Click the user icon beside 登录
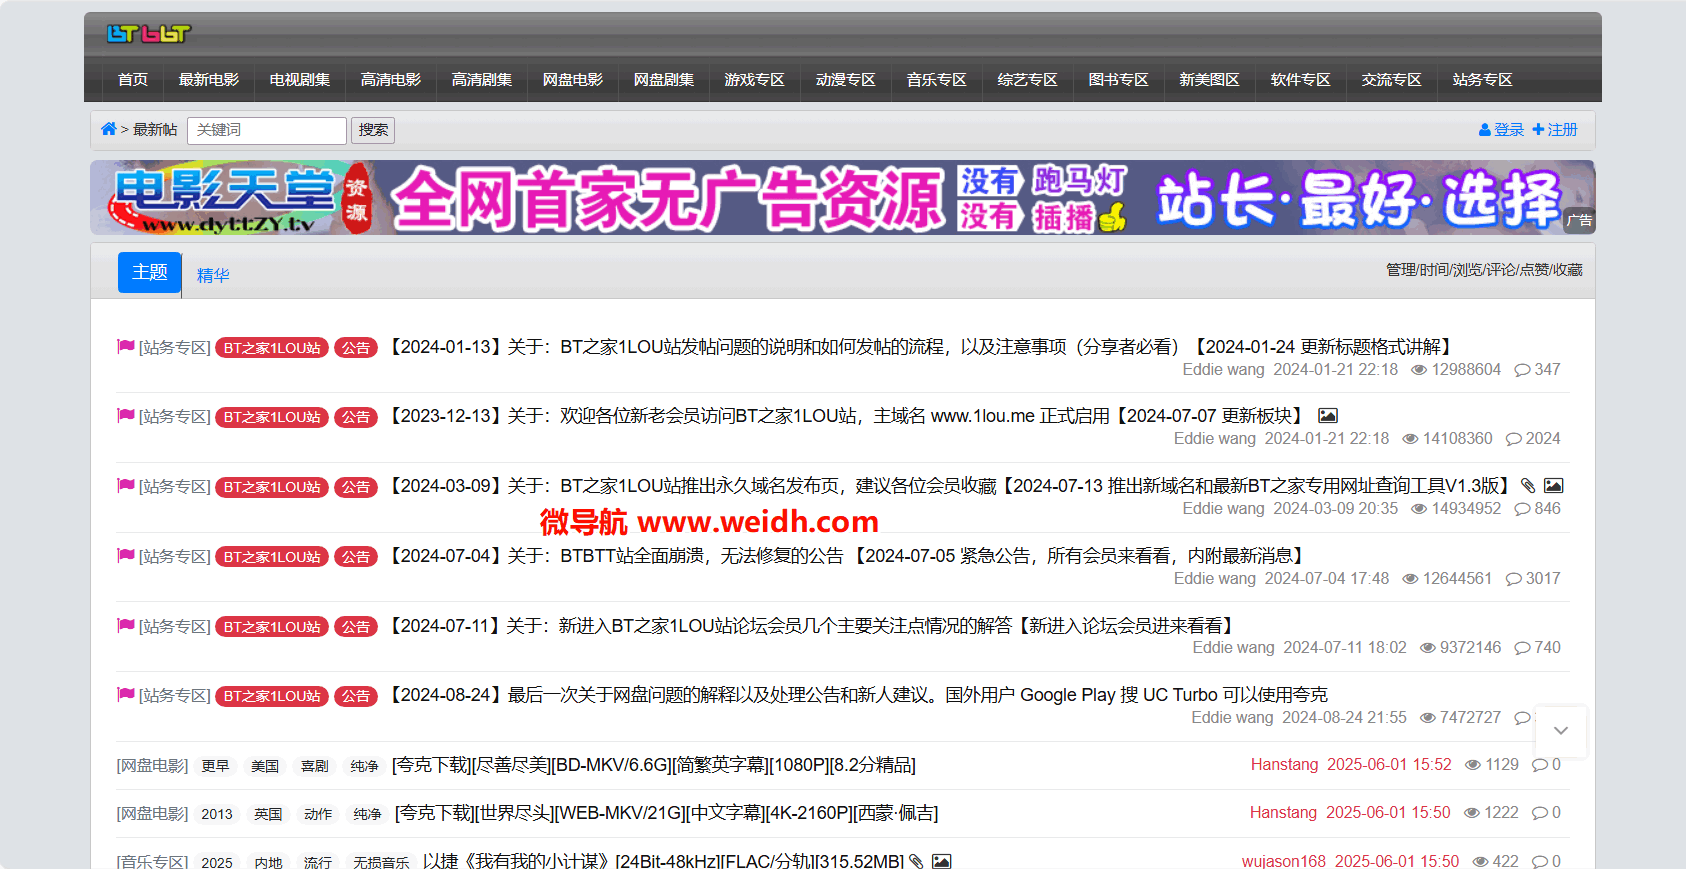The height and width of the screenshot is (869, 1686). (1484, 130)
